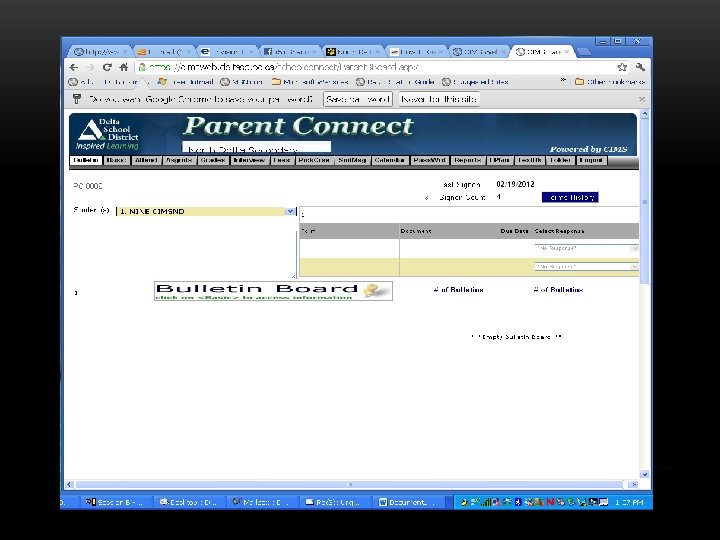Open the Interview menu tab
This screenshot has width=720, height=540.
[x=249, y=160]
